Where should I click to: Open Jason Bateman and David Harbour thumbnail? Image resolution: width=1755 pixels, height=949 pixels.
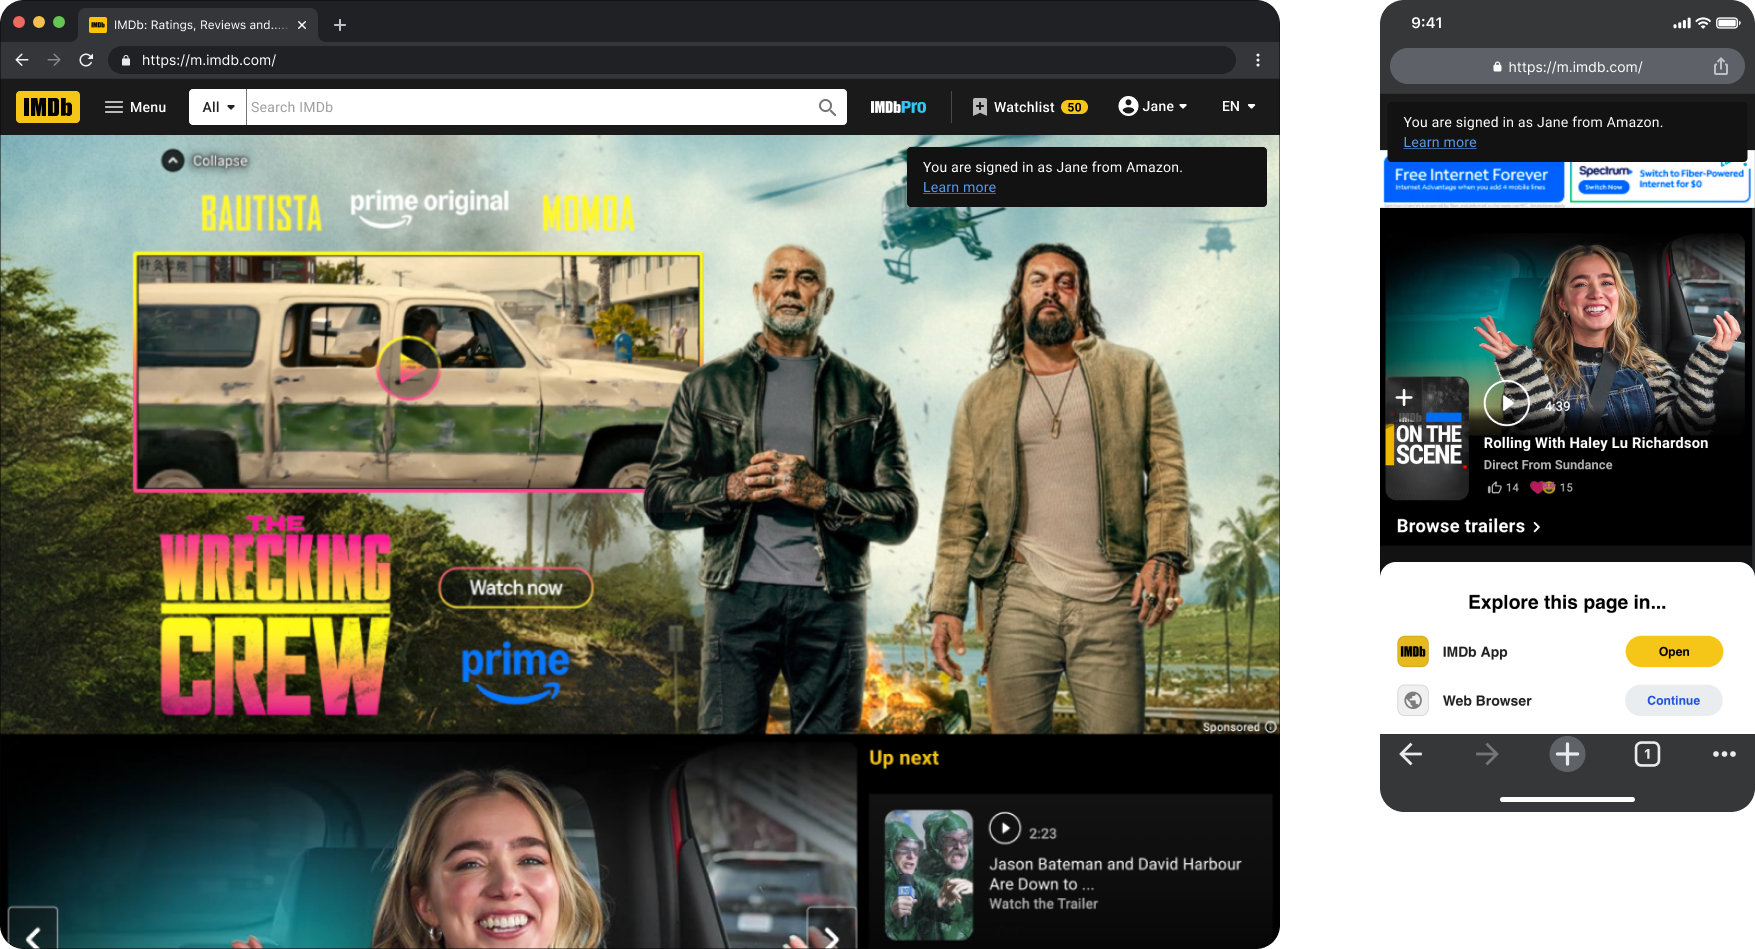929,875
